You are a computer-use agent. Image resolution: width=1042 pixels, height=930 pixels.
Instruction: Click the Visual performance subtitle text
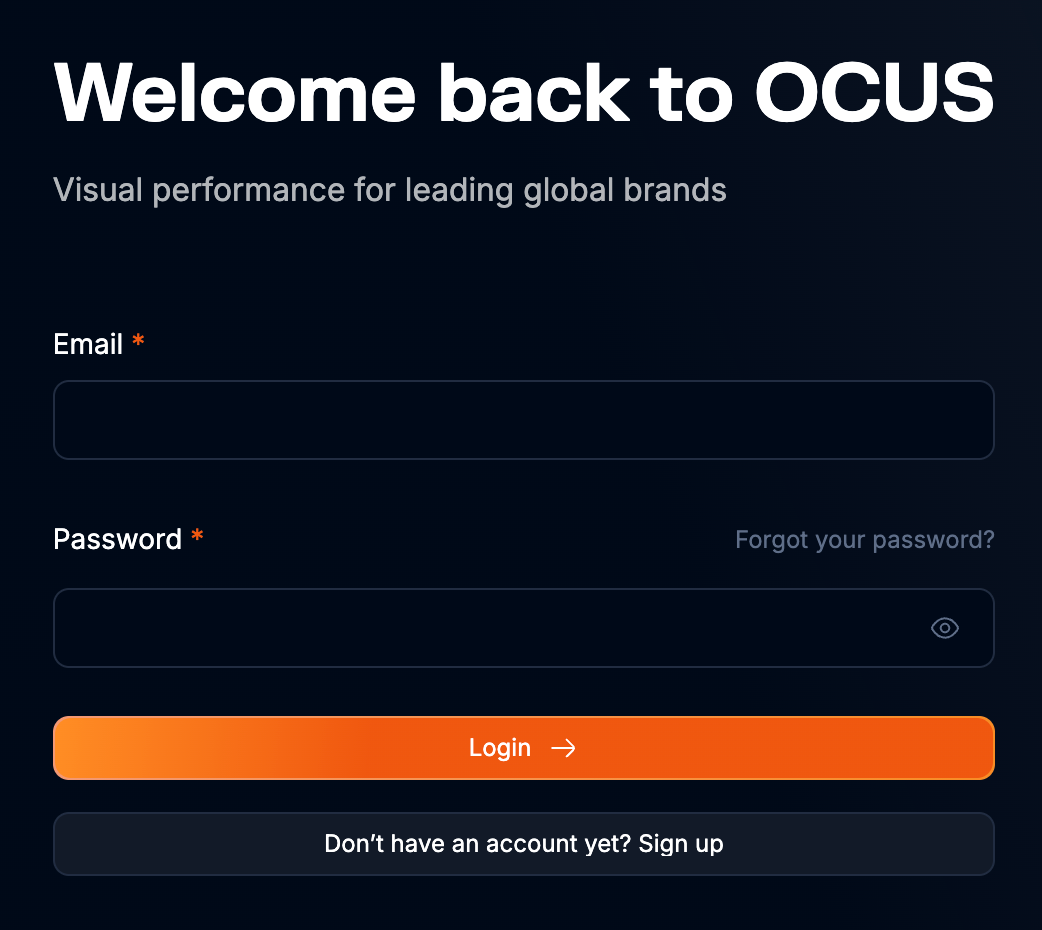(x=389, y=189)
